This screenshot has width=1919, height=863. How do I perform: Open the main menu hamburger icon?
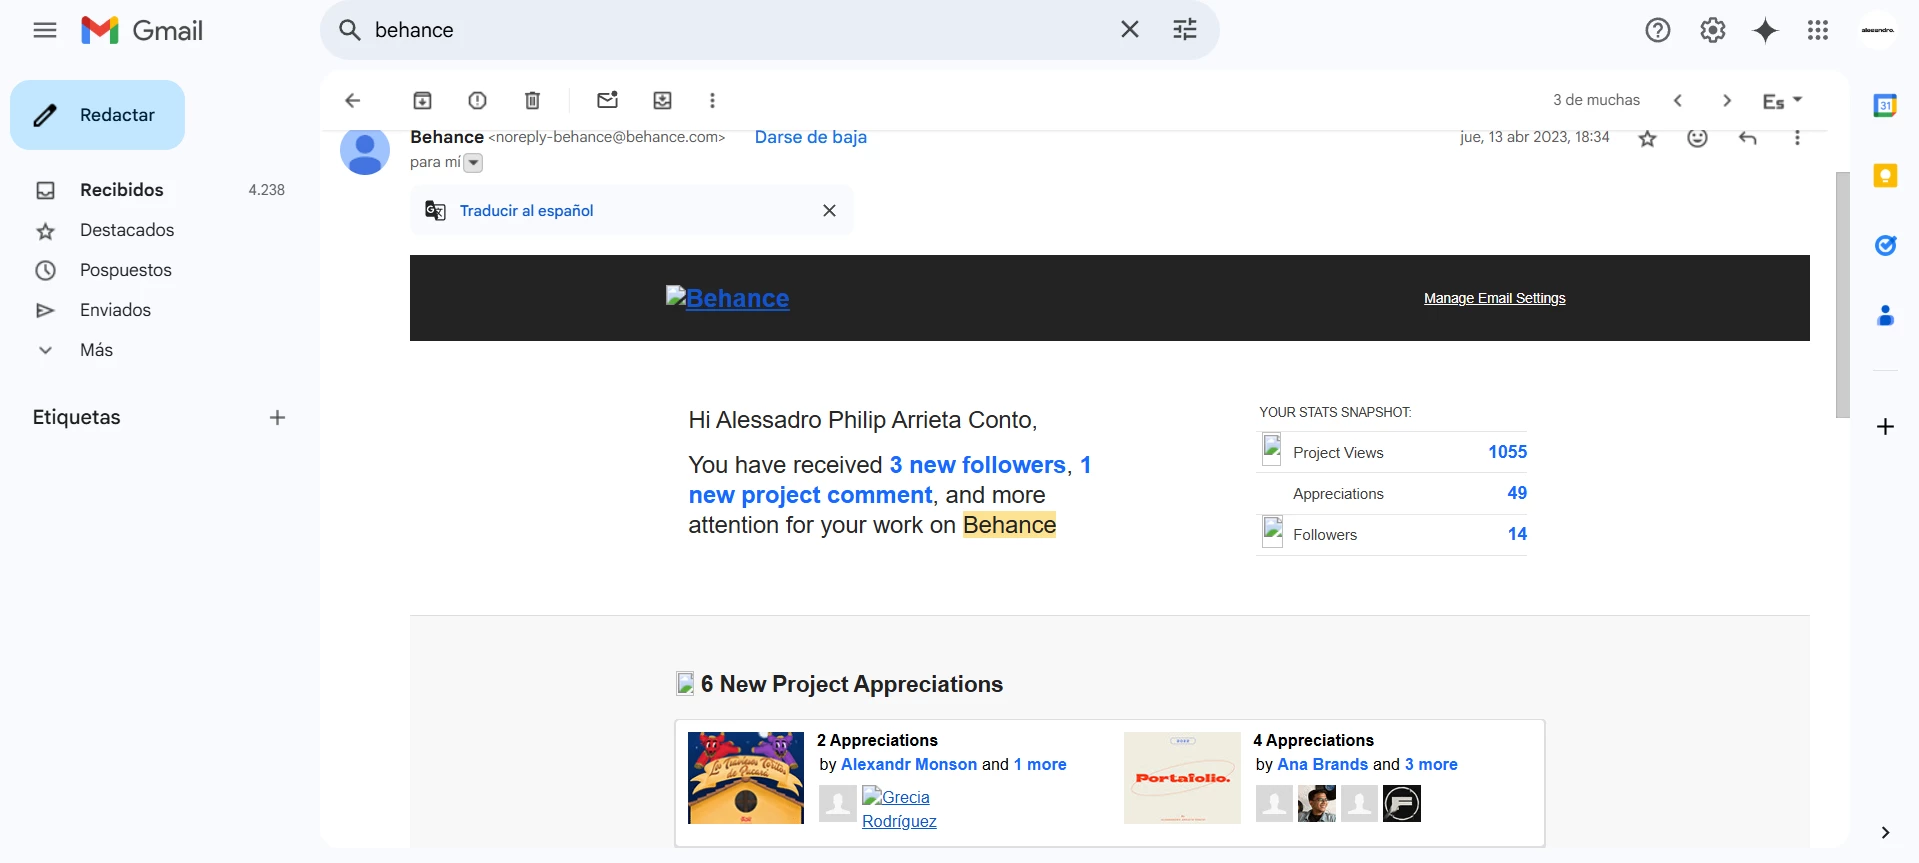coord(45,30)
